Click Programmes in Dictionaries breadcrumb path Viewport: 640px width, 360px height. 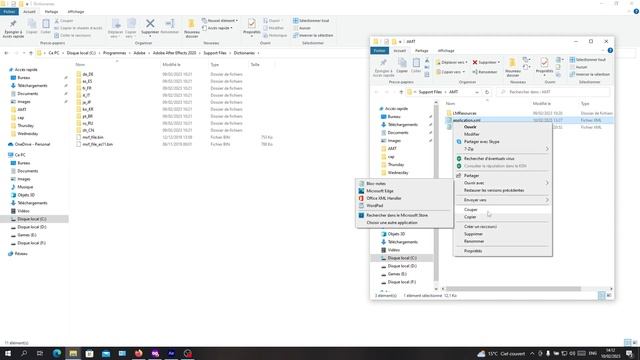point(114,53)
